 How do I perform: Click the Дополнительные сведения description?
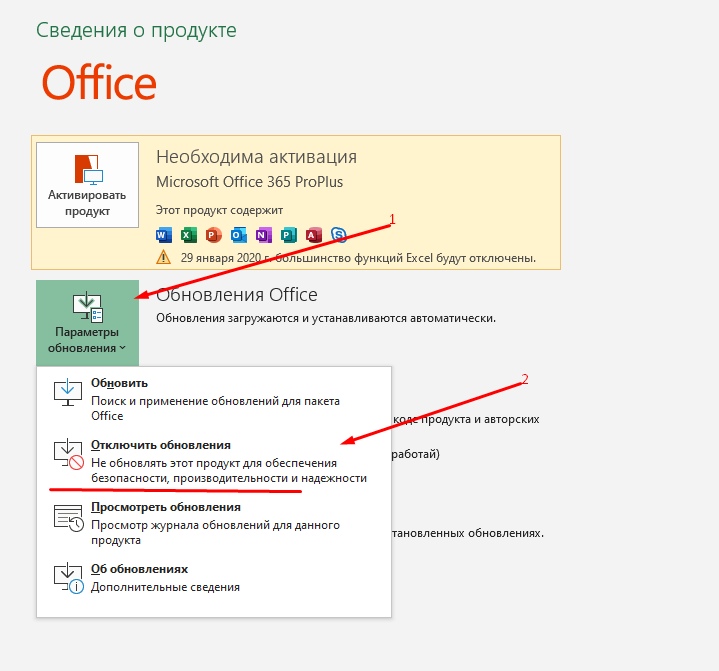(165, 587)
